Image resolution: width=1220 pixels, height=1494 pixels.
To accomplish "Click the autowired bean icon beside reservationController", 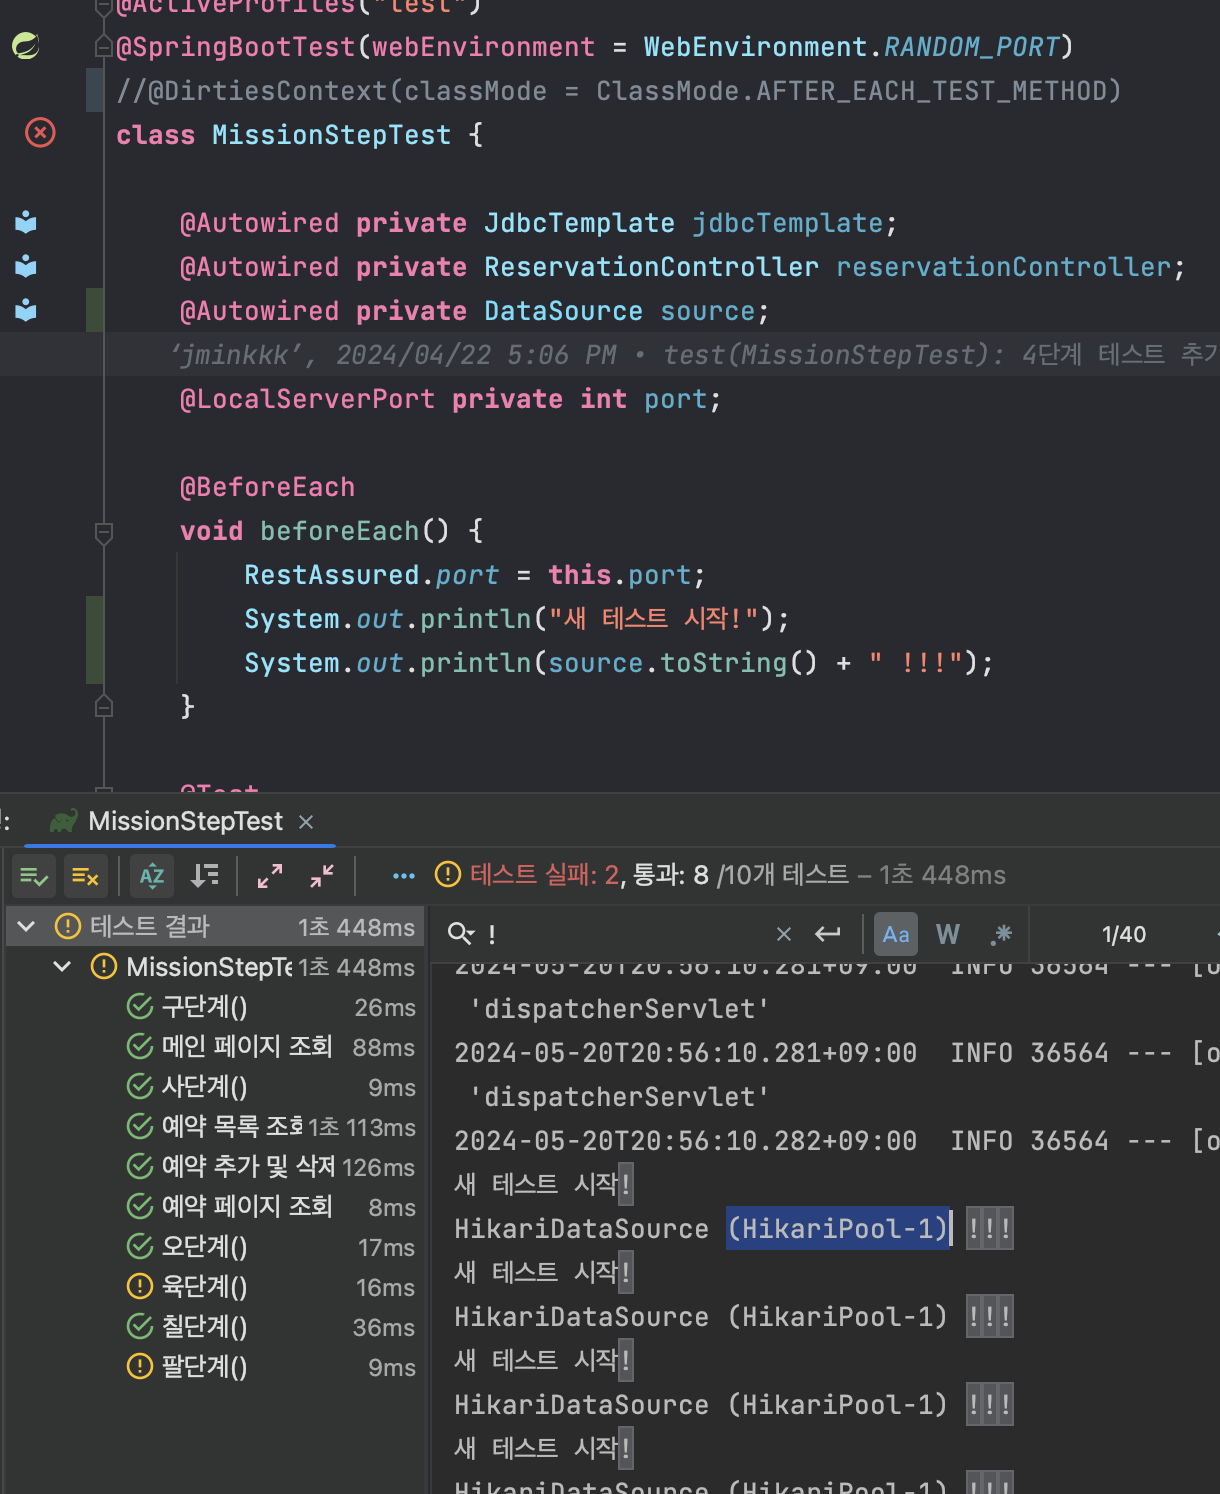I will tap(26, 266).
